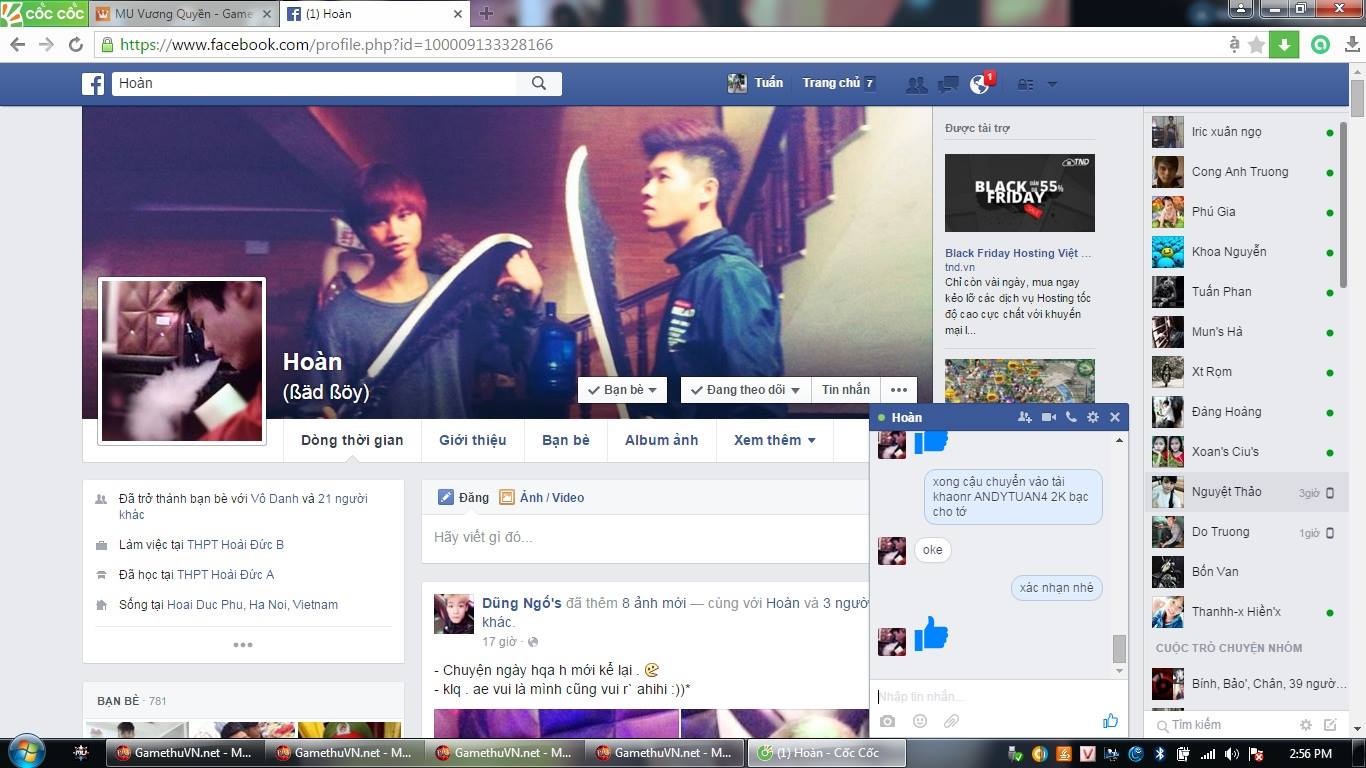Open the Bạn bè friend status dropdown
Screen dimensions: 1366x768
click(622, 390)
